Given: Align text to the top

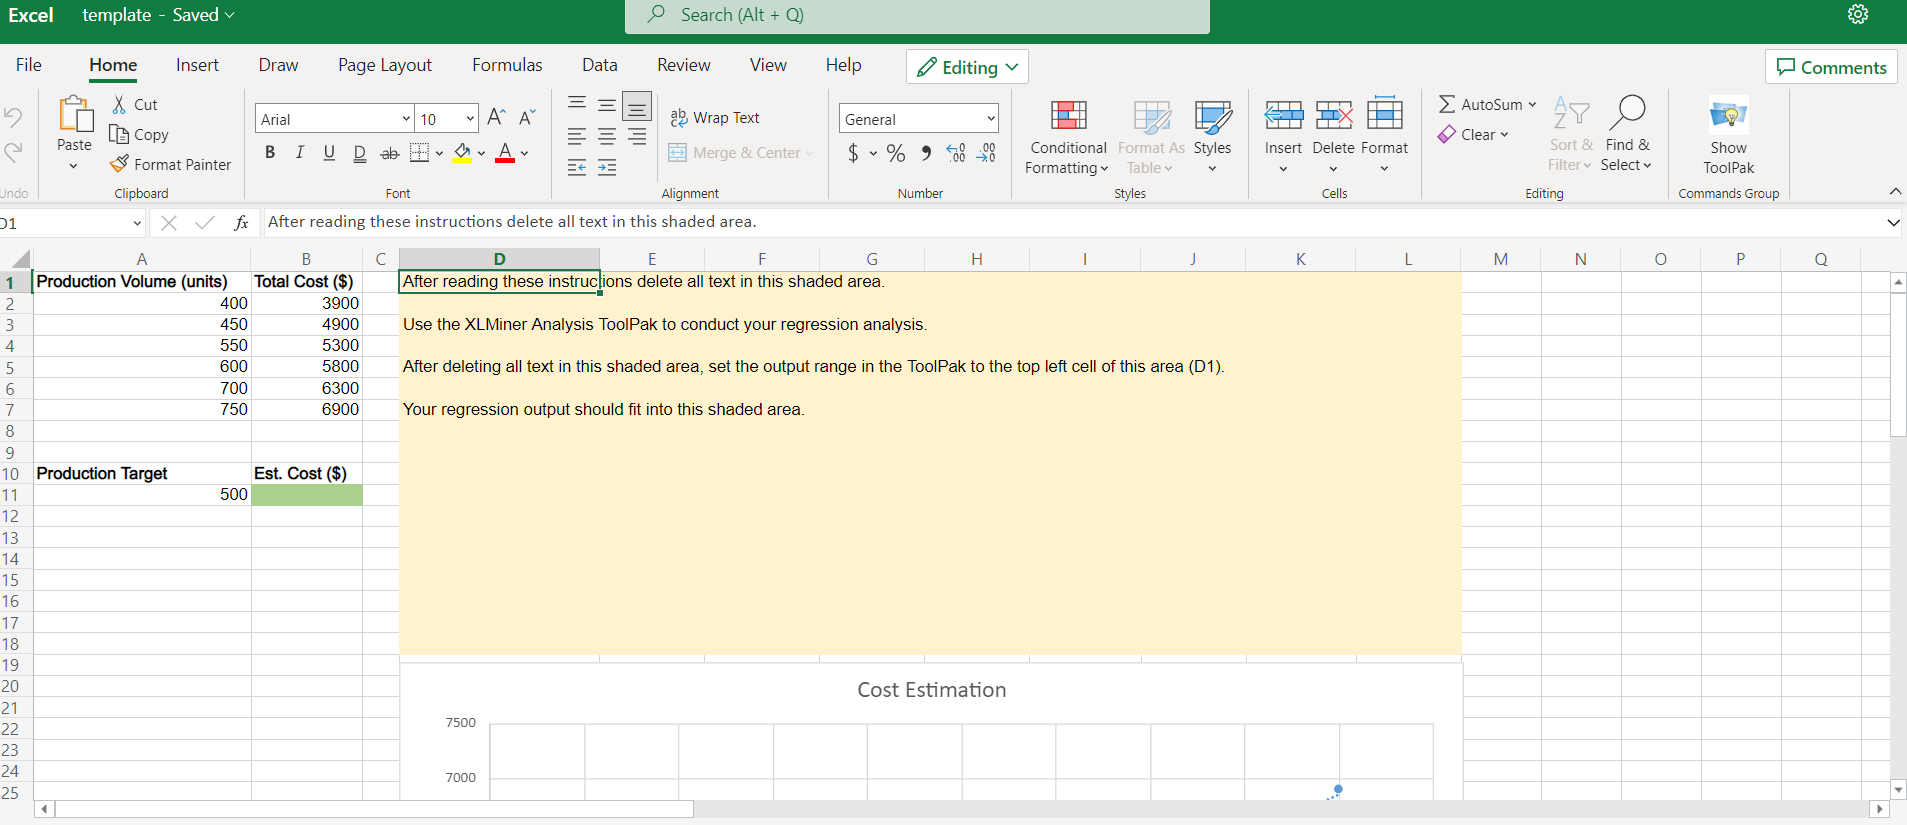Looking at the screenshot, I should [577, 103].
